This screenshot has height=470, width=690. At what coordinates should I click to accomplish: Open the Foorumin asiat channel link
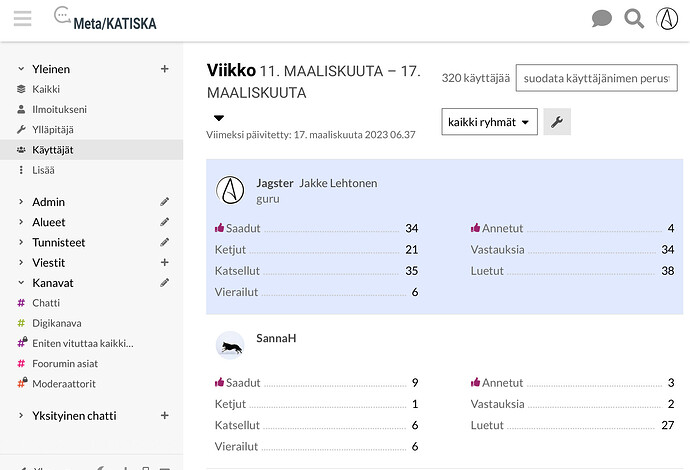coord(65,364)
